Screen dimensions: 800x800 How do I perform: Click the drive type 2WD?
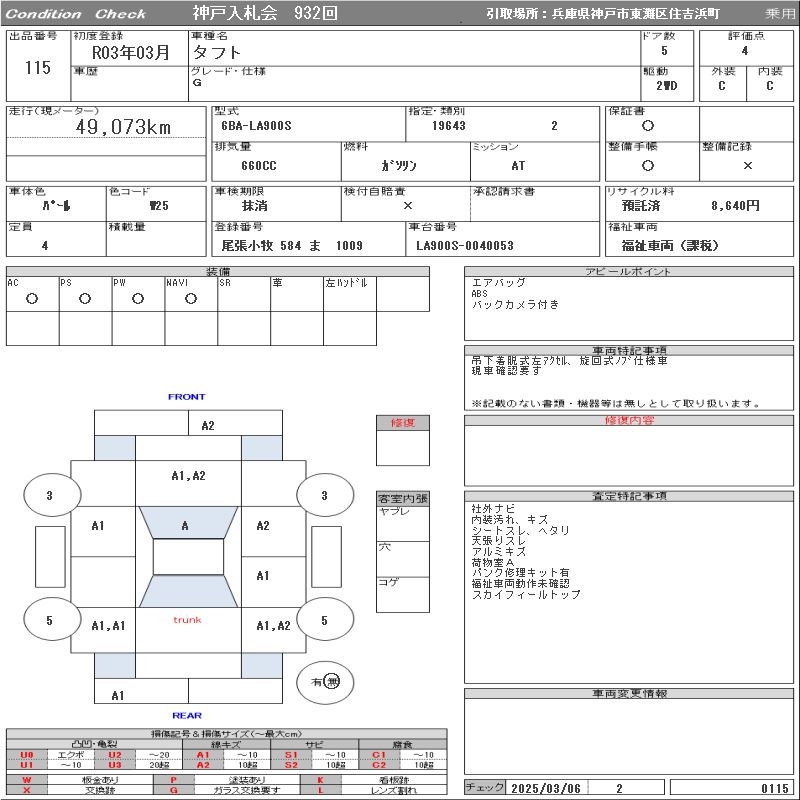point(666,86)
